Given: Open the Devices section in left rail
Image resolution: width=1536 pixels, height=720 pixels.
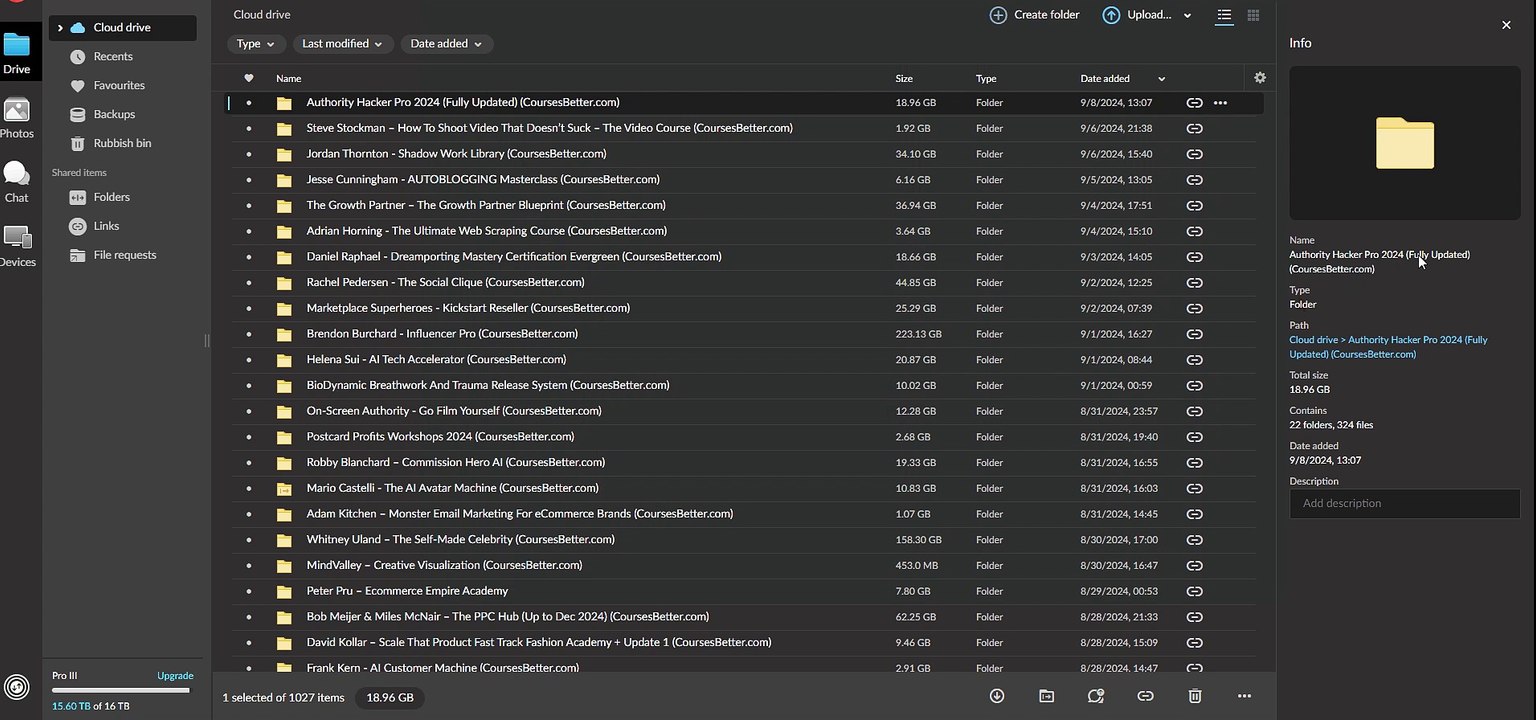Looking at the screenshot, I should pyautogui.click(x=17, y=246).
